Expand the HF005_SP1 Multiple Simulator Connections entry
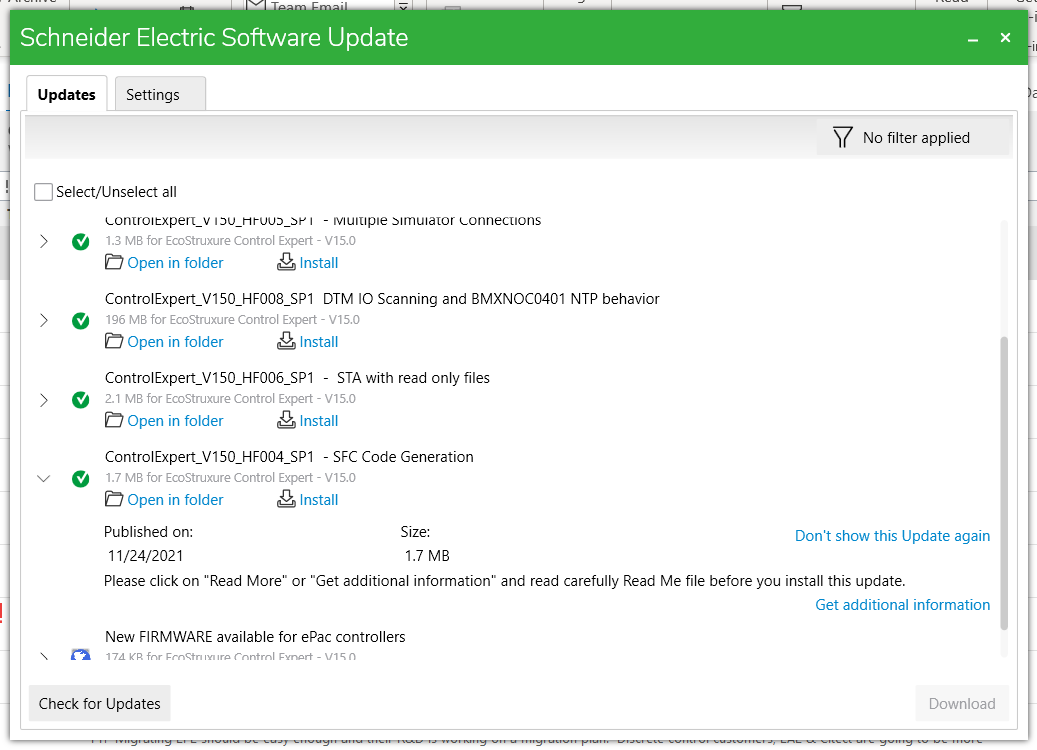Image resolution: width=1037 pixels, height=750 pixels. point(44,241)
